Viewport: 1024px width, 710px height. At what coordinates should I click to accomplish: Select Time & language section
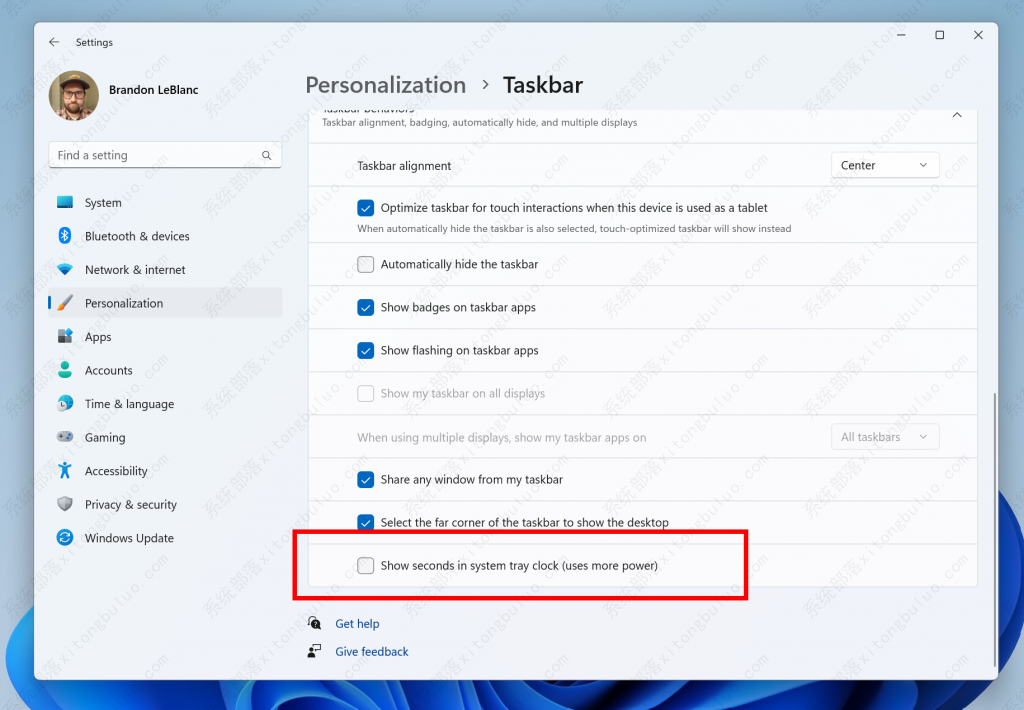coord(128,403)
